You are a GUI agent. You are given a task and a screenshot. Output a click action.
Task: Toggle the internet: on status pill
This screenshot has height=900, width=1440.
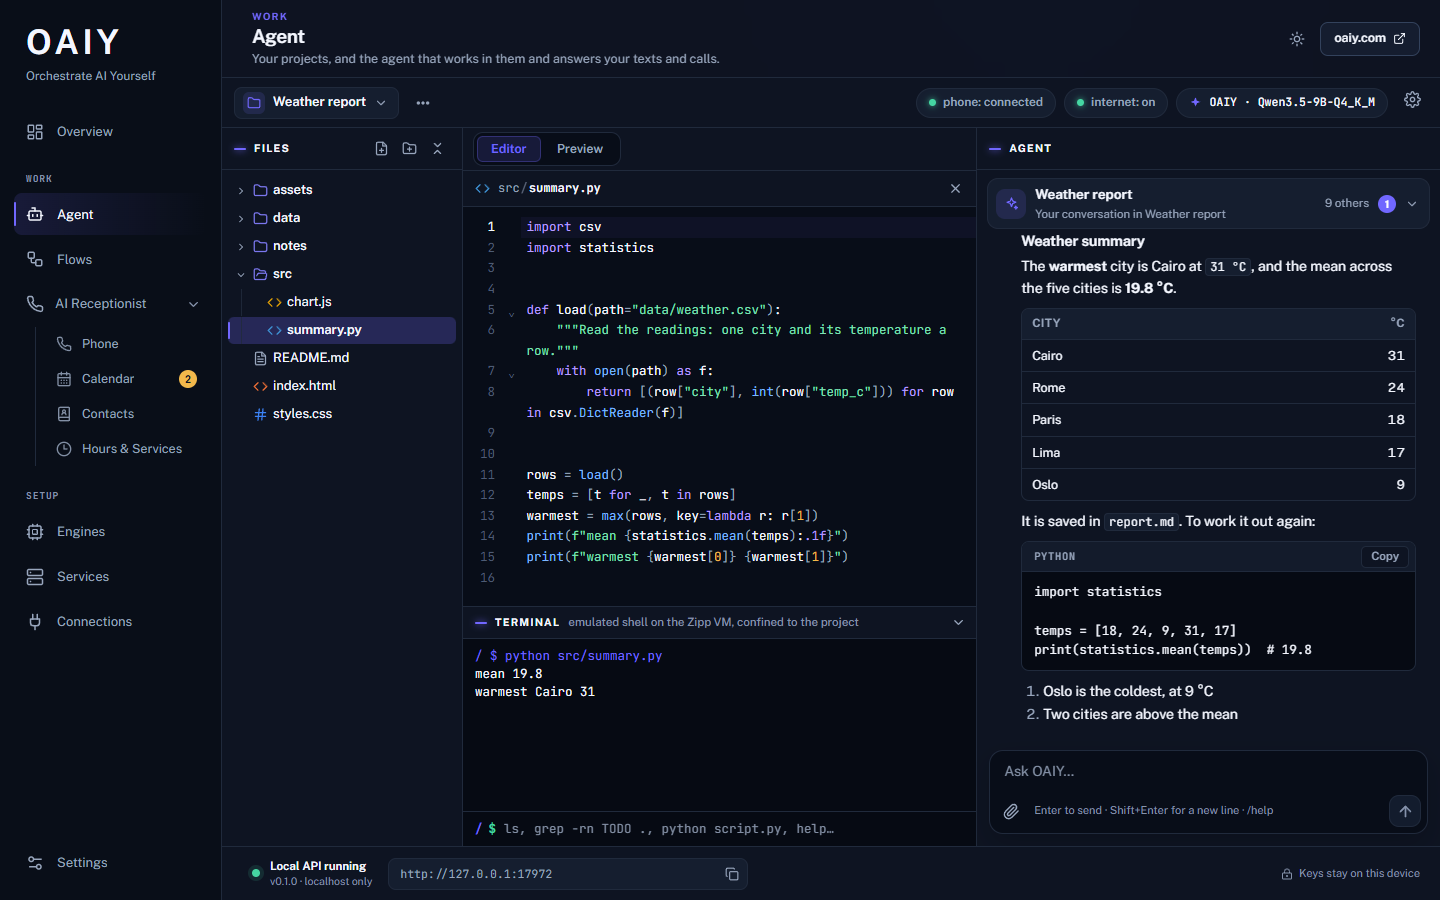pyautogui.click(x=1115, y=102)
